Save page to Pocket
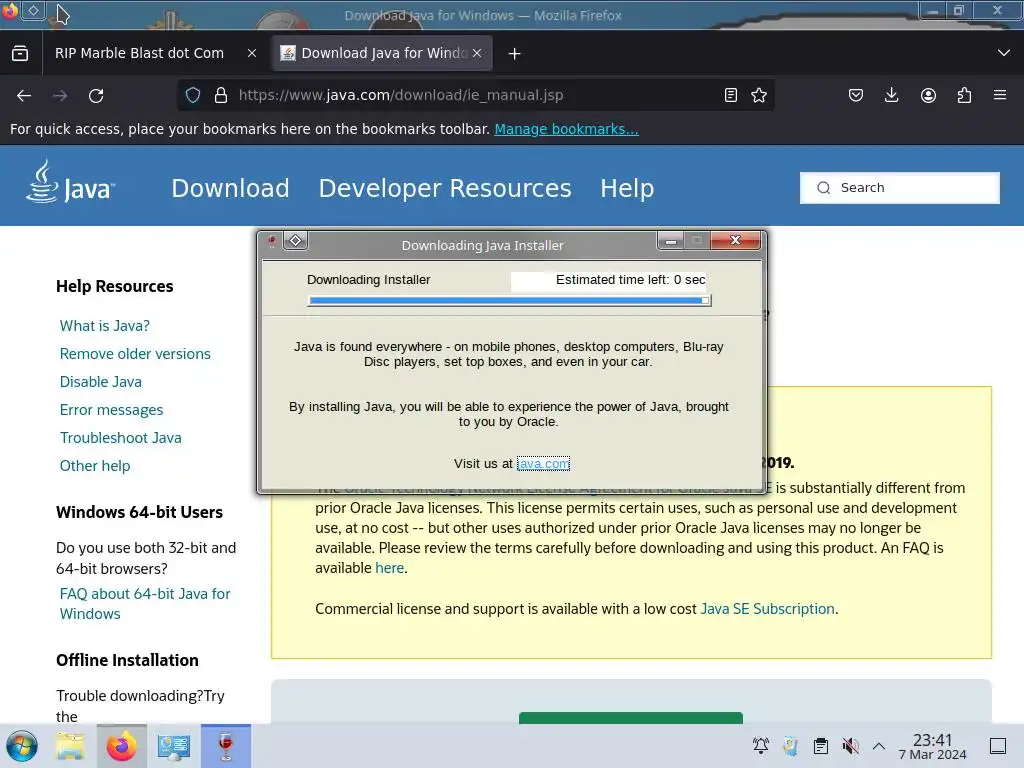 856,95
